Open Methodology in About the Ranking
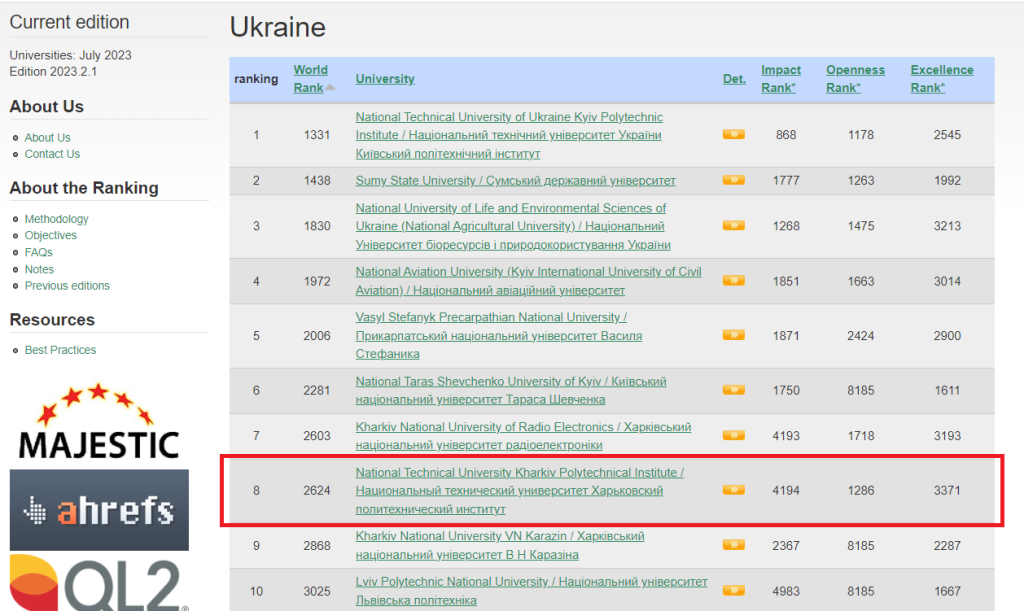This screenshot has width=1024, height=611. click(x=56, y=219)
